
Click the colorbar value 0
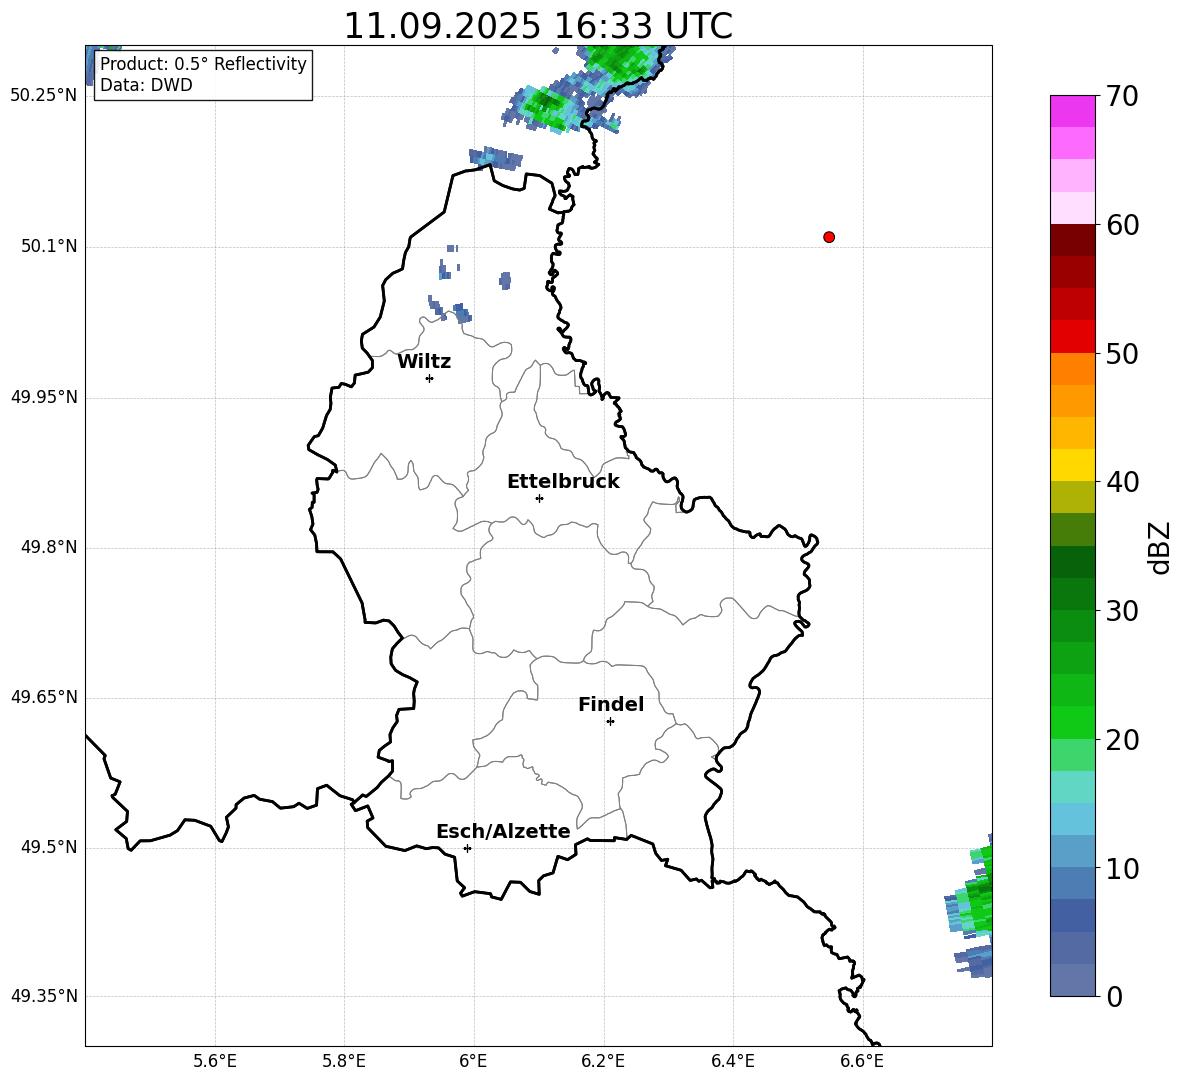(1115, 996)
